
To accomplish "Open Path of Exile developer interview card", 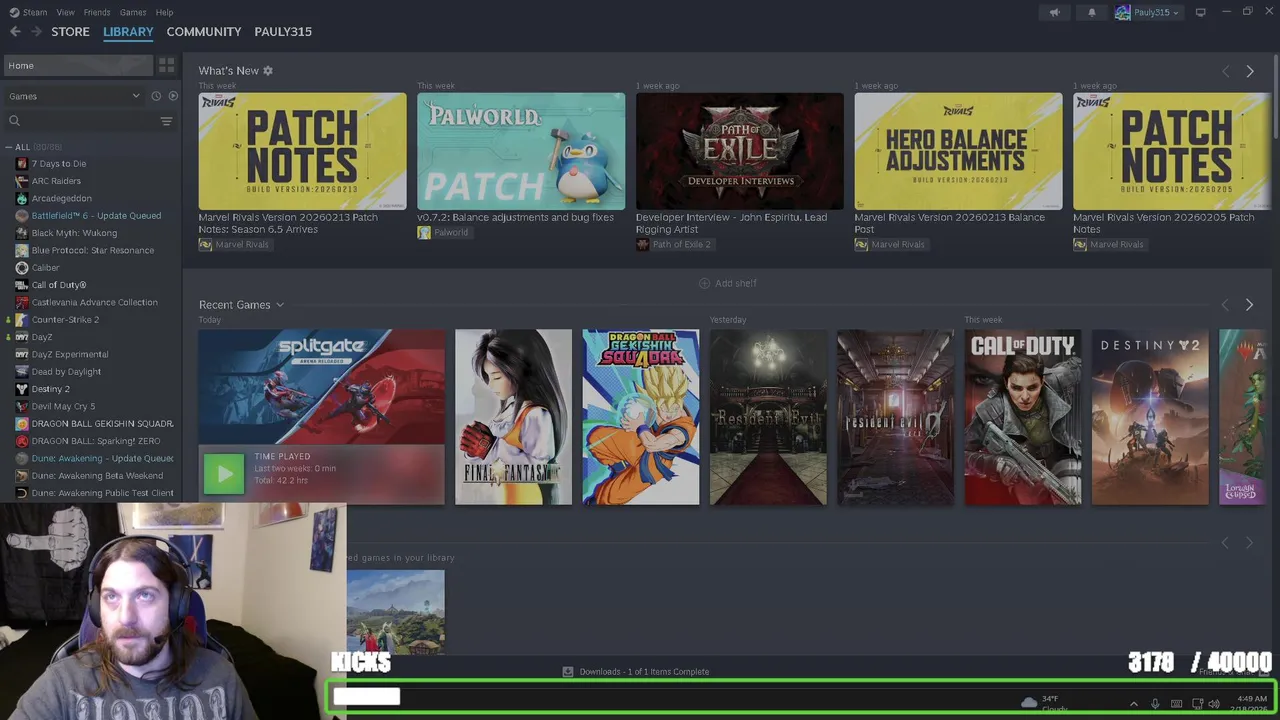I will (740, 151).
